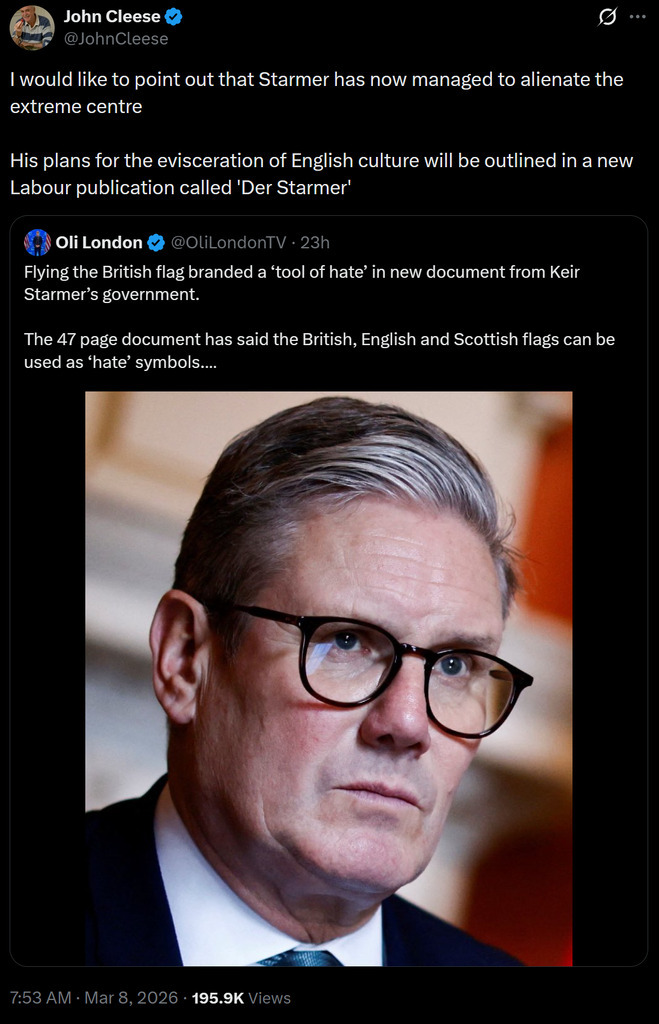Open Oli London display name
The image size is (659, 1024).
pos(99,243)
